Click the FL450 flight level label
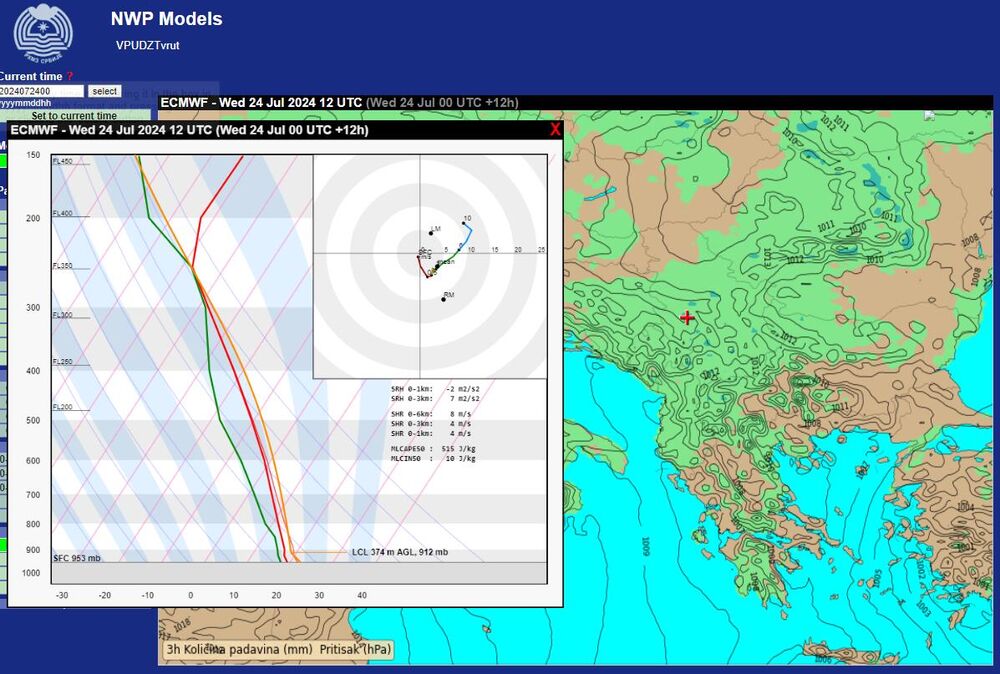The height and width of the screenshot is (674, 1000). 63,161
